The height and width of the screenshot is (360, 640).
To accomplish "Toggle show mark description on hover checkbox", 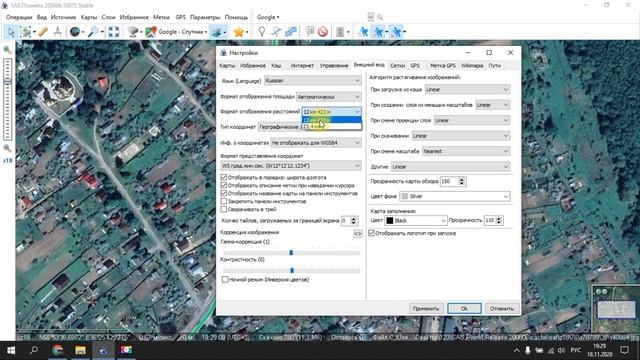I will 224,185.
